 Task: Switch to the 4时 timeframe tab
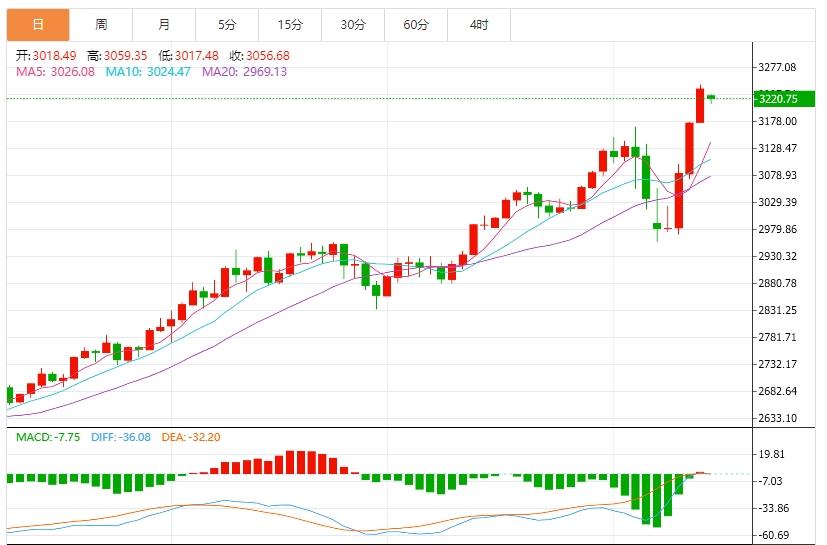click(478, 24)
